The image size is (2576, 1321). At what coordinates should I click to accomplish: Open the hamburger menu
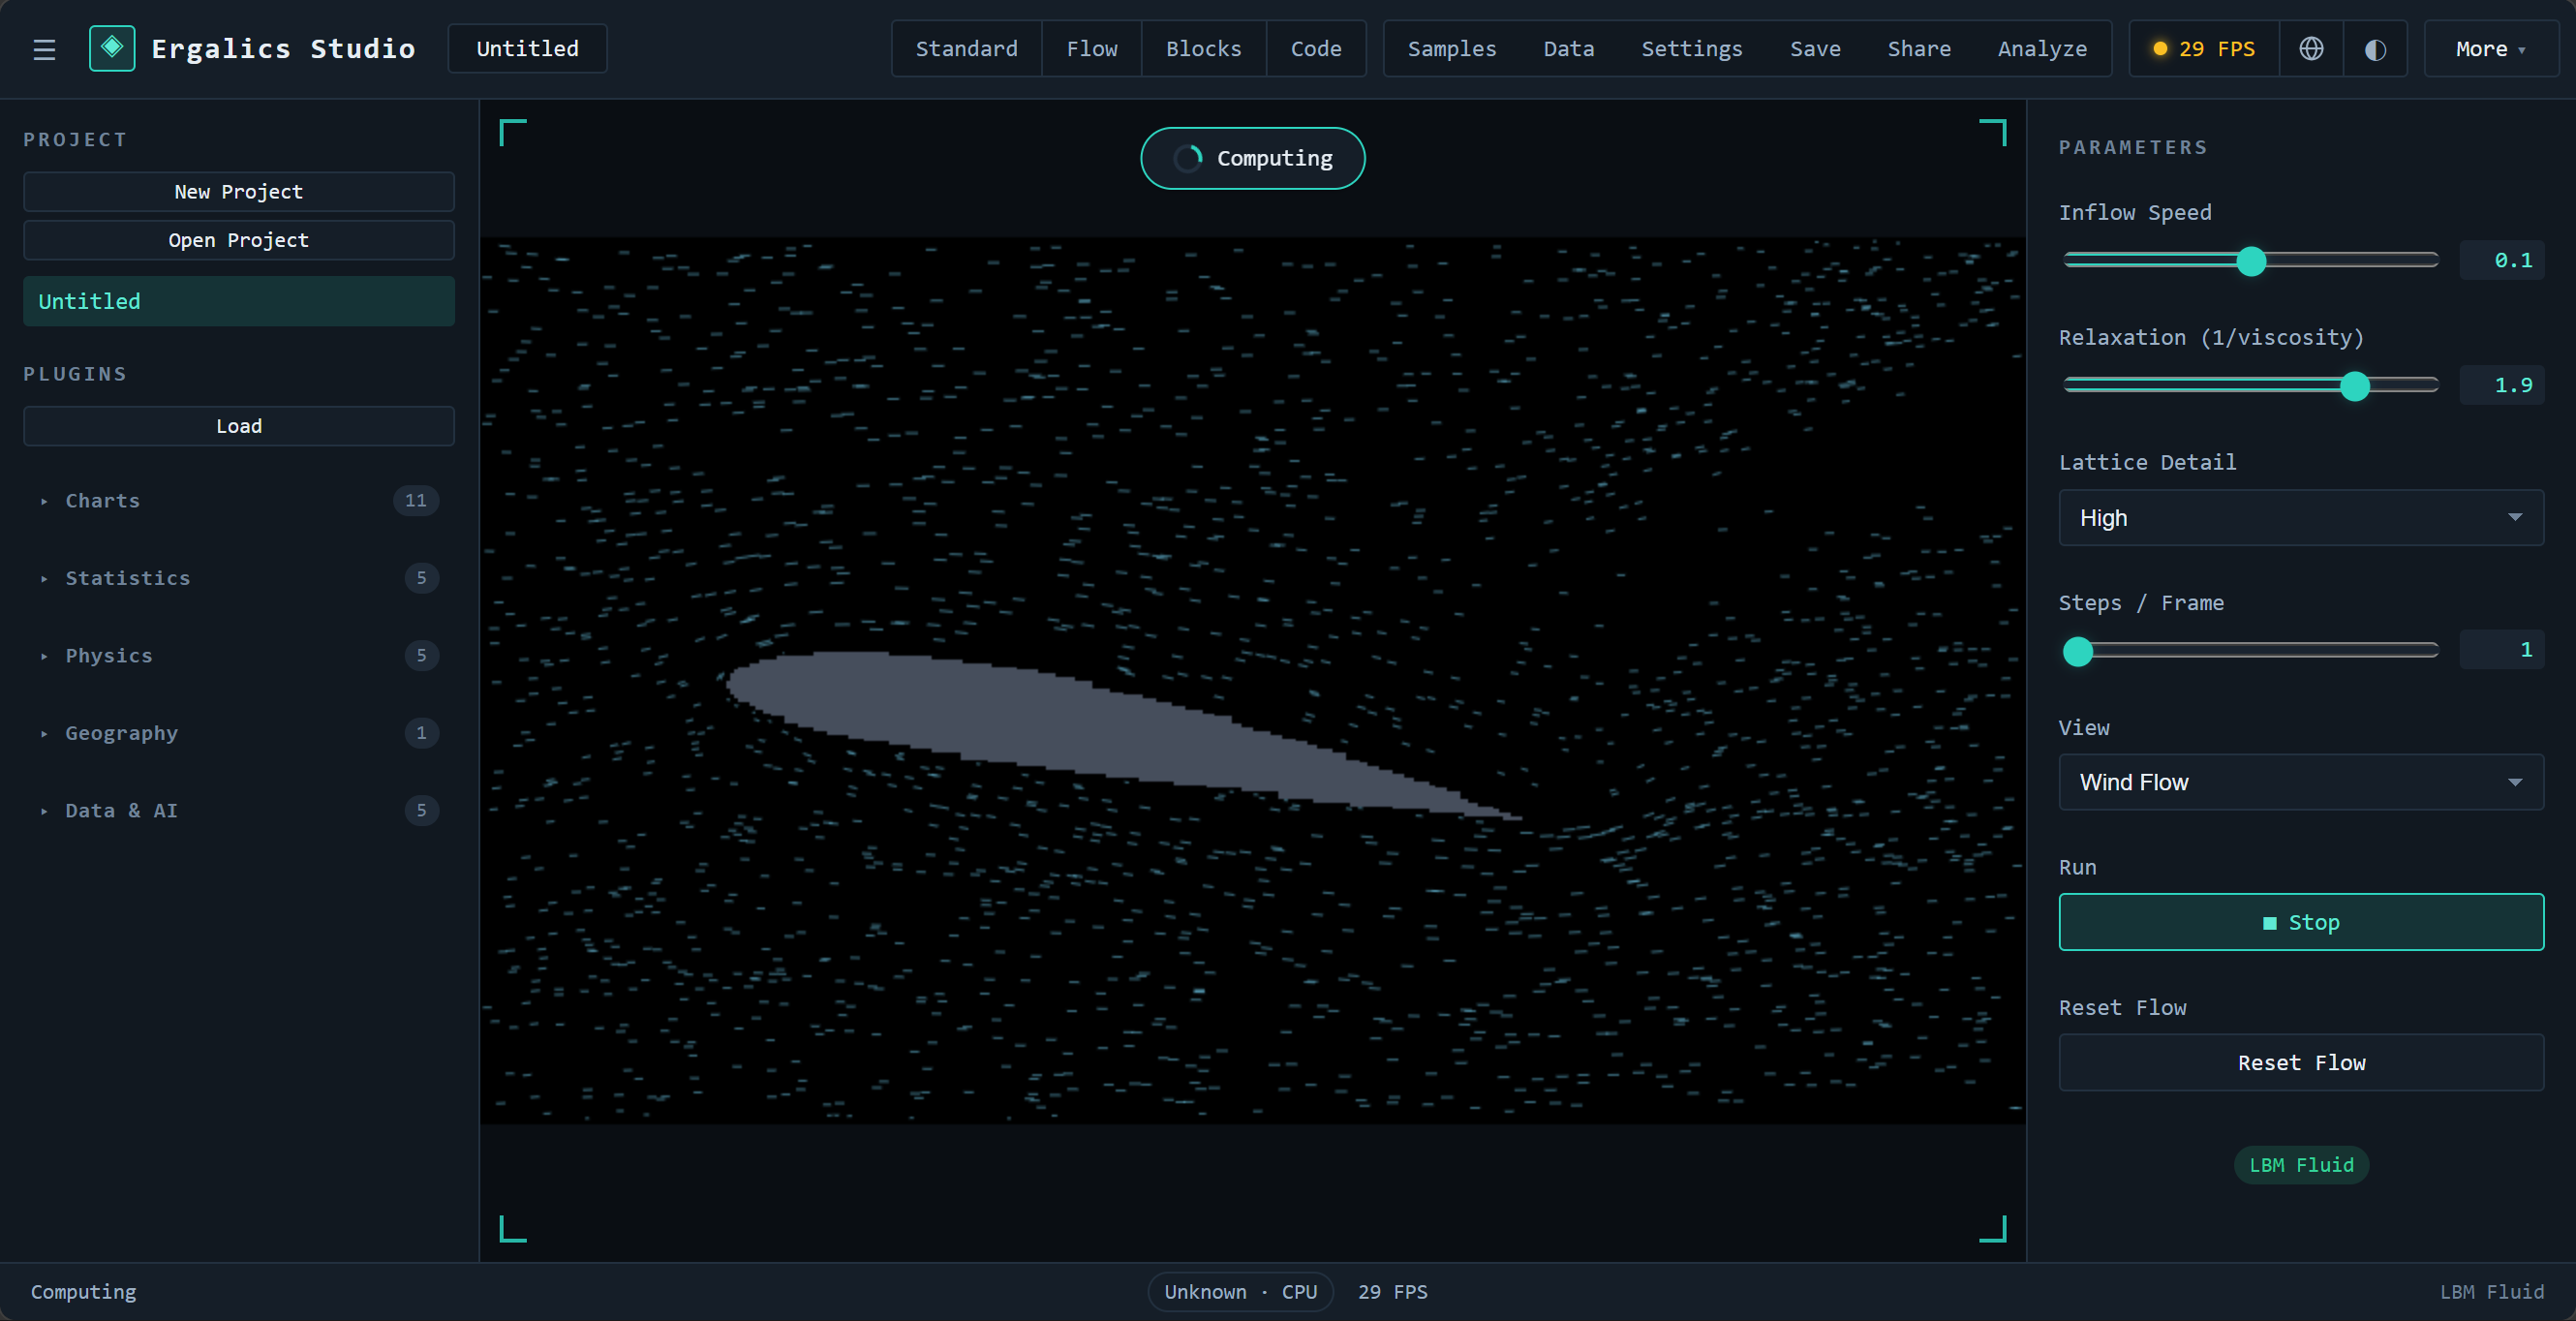click(x=44, y=49)
